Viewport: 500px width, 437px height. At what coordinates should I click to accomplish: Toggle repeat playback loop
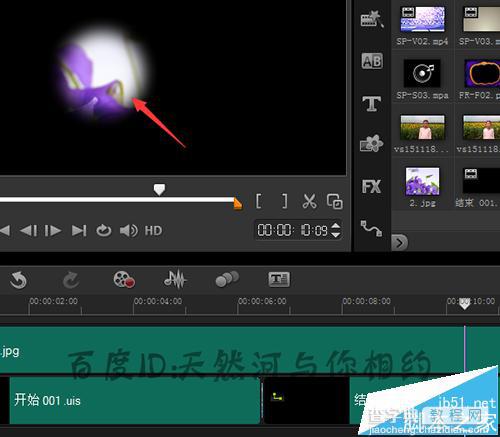pyautogui.click(x=104, y=231)
